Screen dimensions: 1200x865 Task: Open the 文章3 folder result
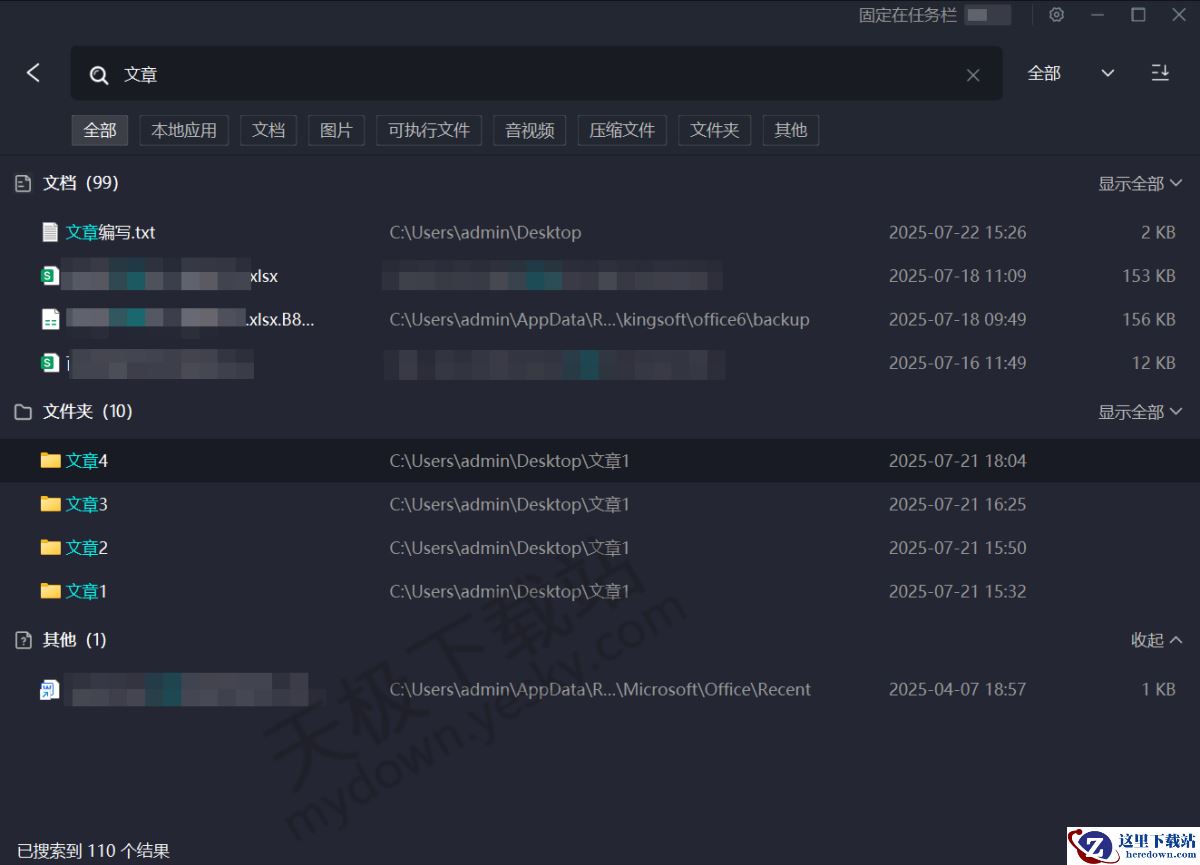pos(85,504)
